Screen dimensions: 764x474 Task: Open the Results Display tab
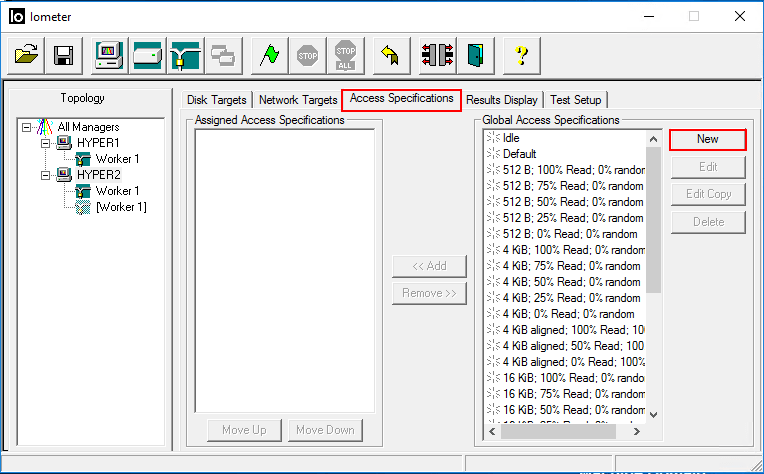tap(502, 100)
